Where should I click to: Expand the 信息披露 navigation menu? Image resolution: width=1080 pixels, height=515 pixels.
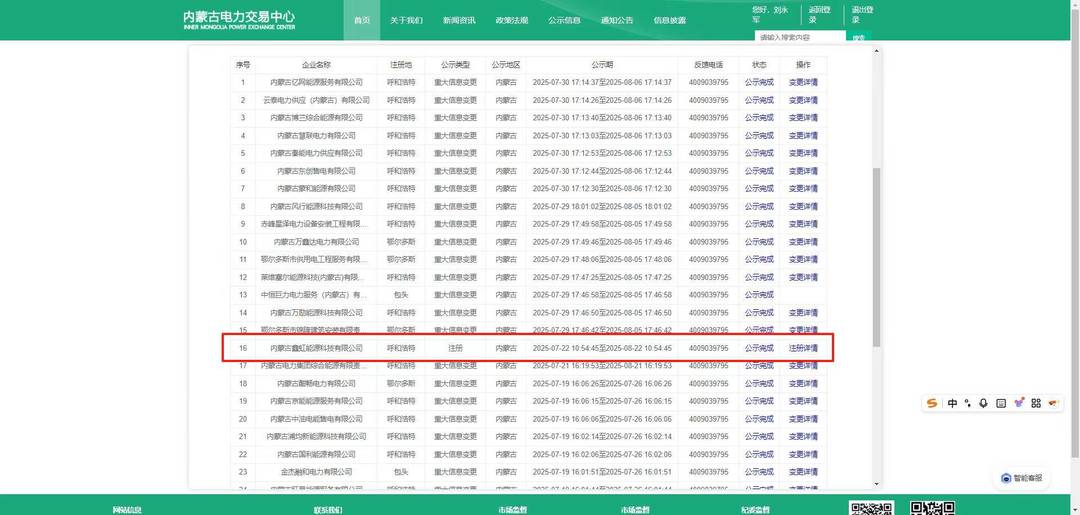(x=670, y=20)
